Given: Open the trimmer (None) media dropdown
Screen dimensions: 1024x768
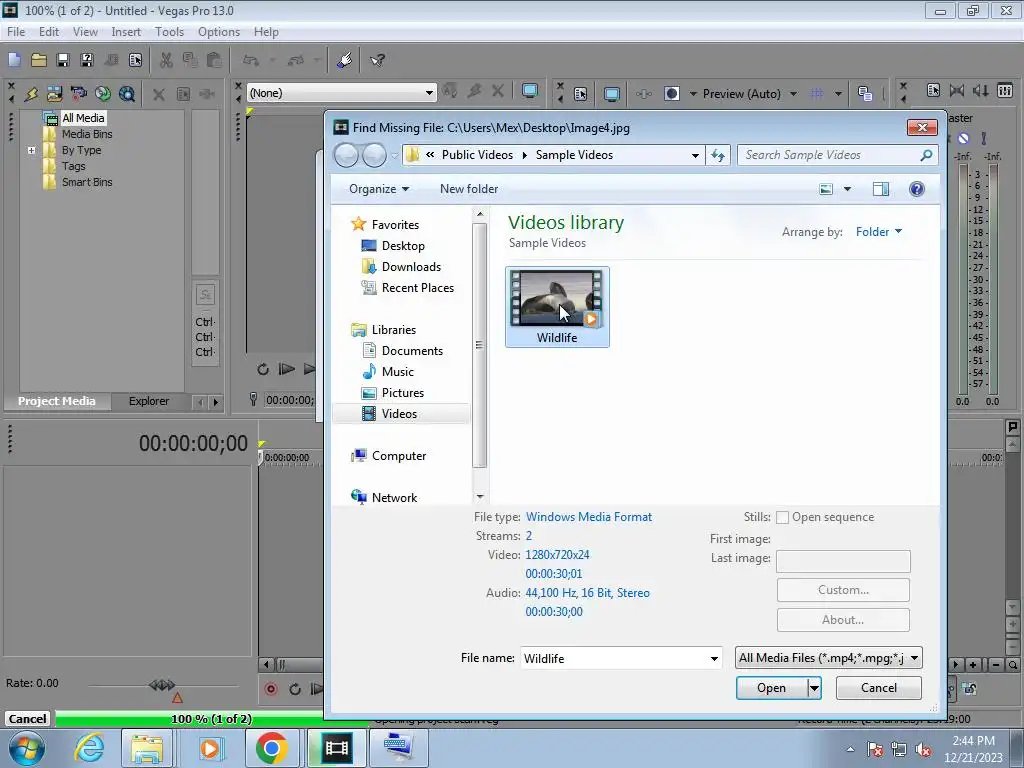Looking at the screenshot, I should [429, 93].
